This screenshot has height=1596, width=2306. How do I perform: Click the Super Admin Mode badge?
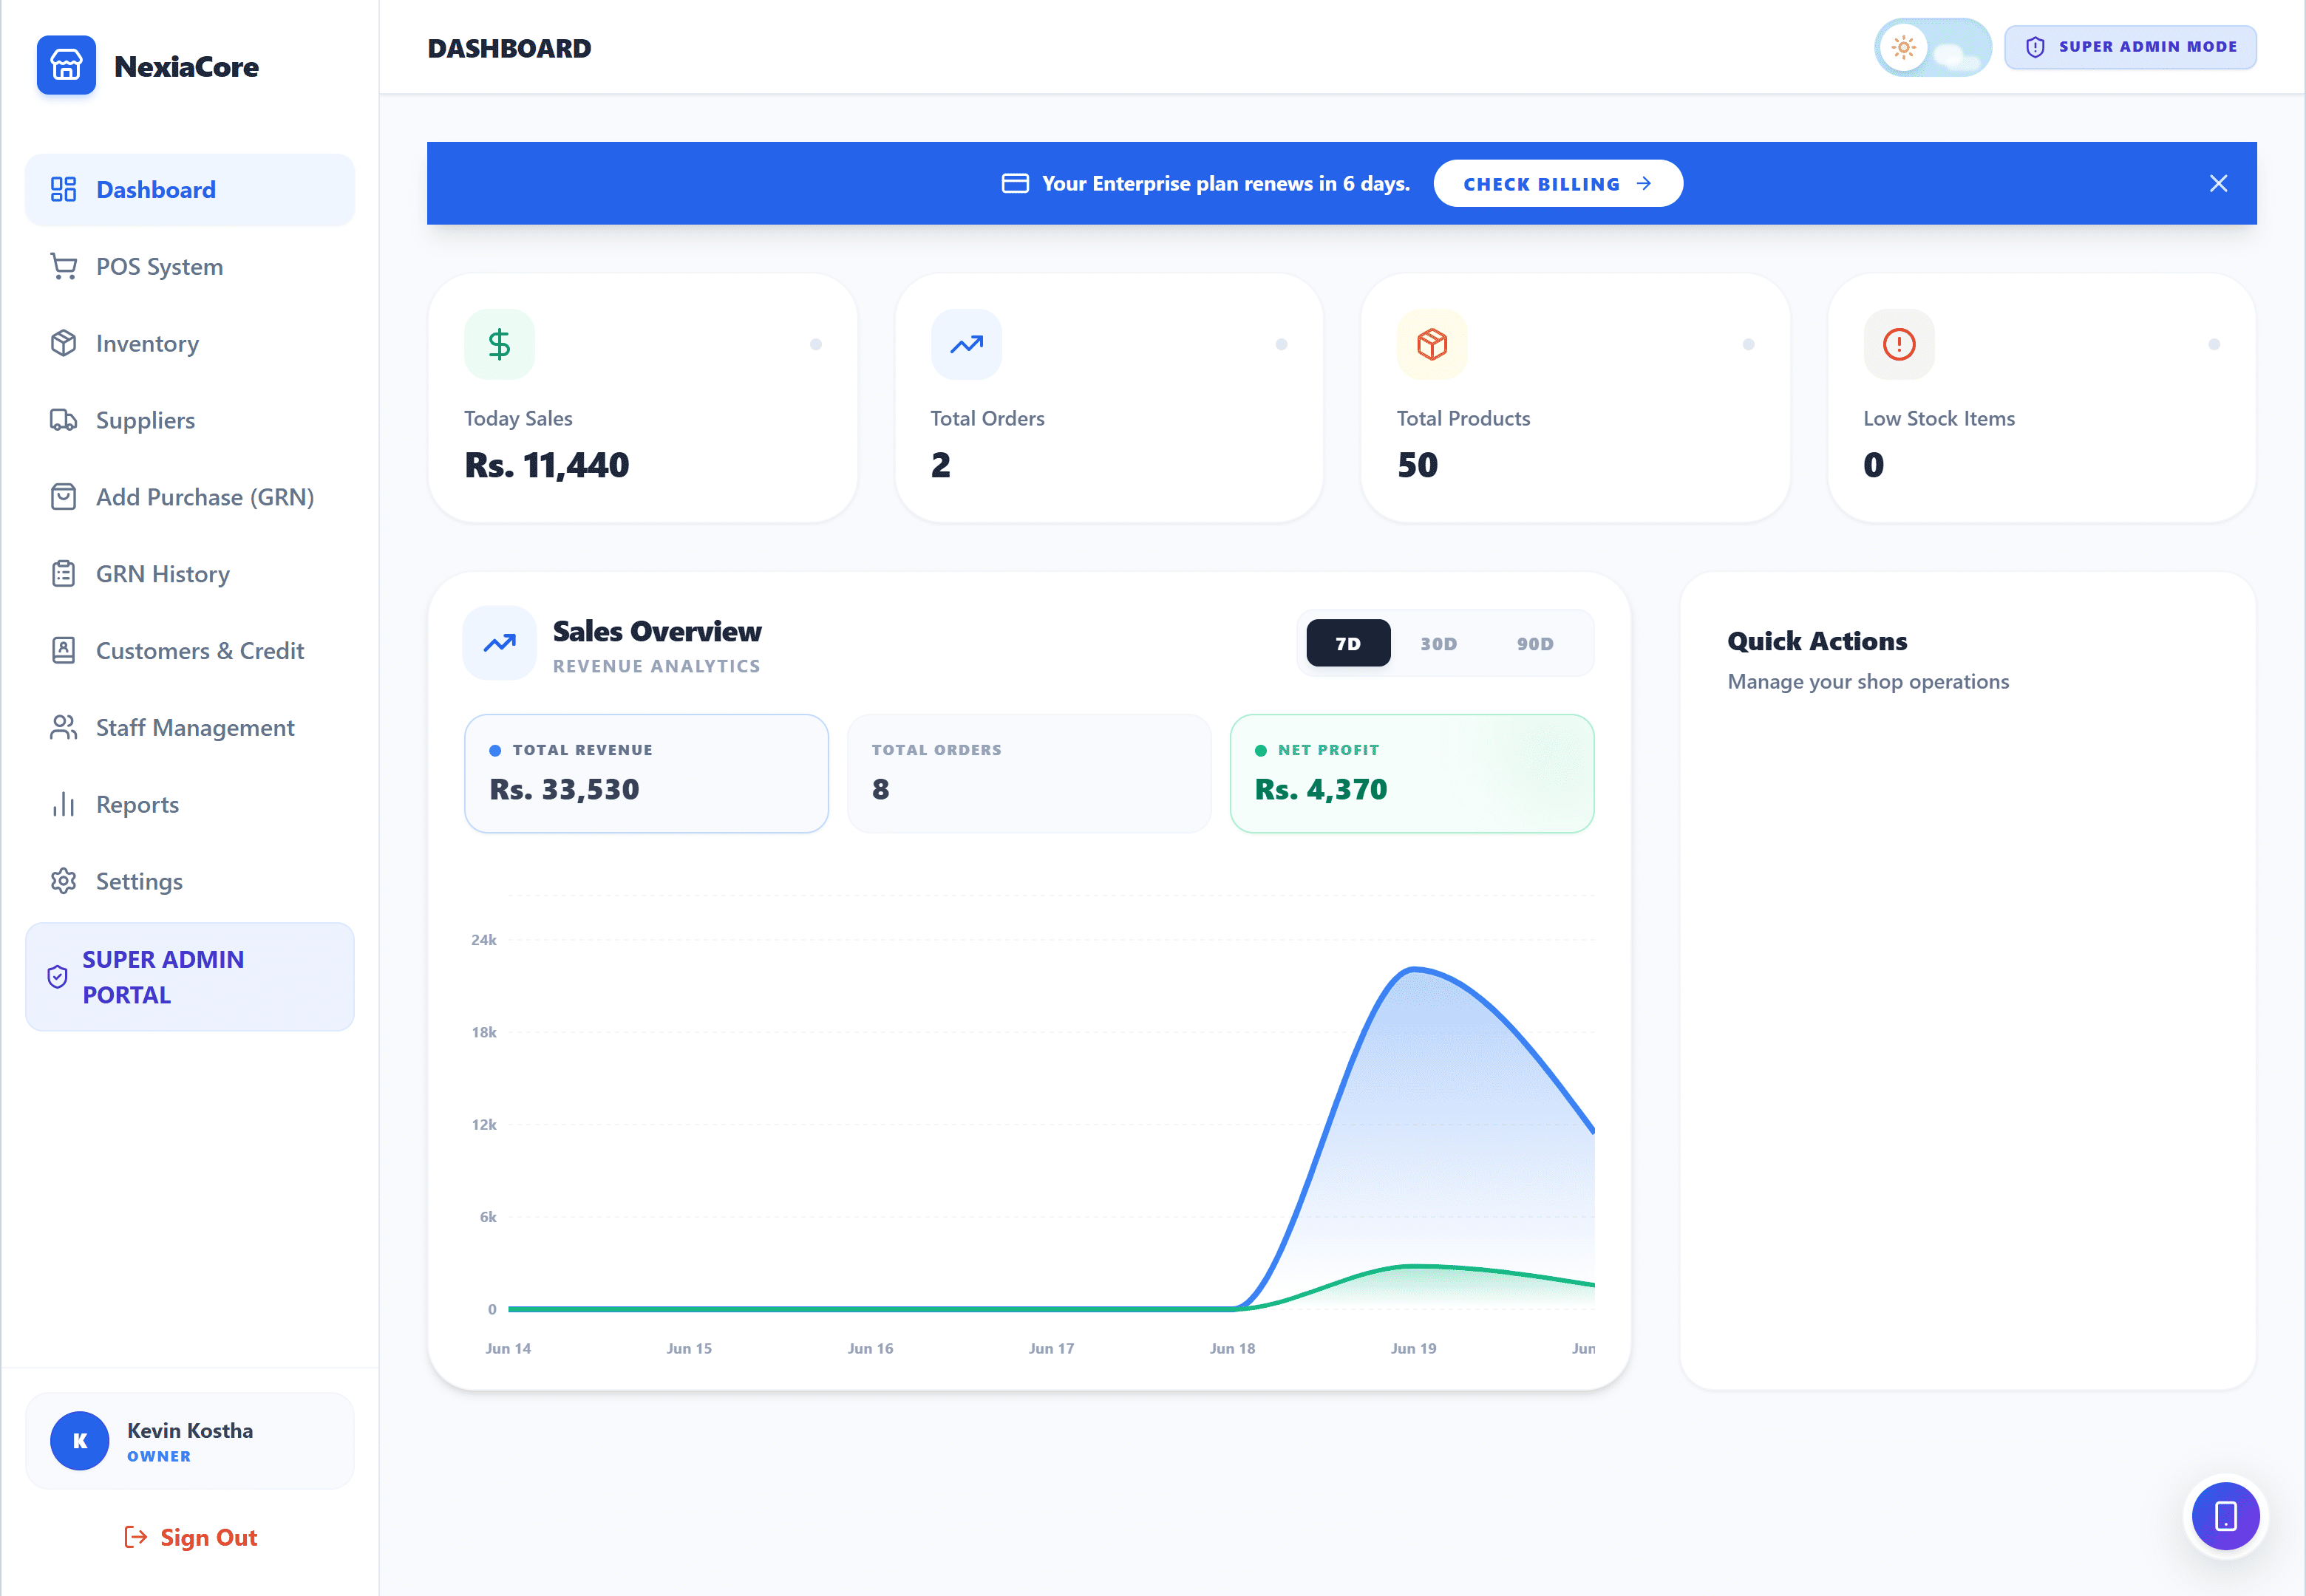pos(2130,47)
